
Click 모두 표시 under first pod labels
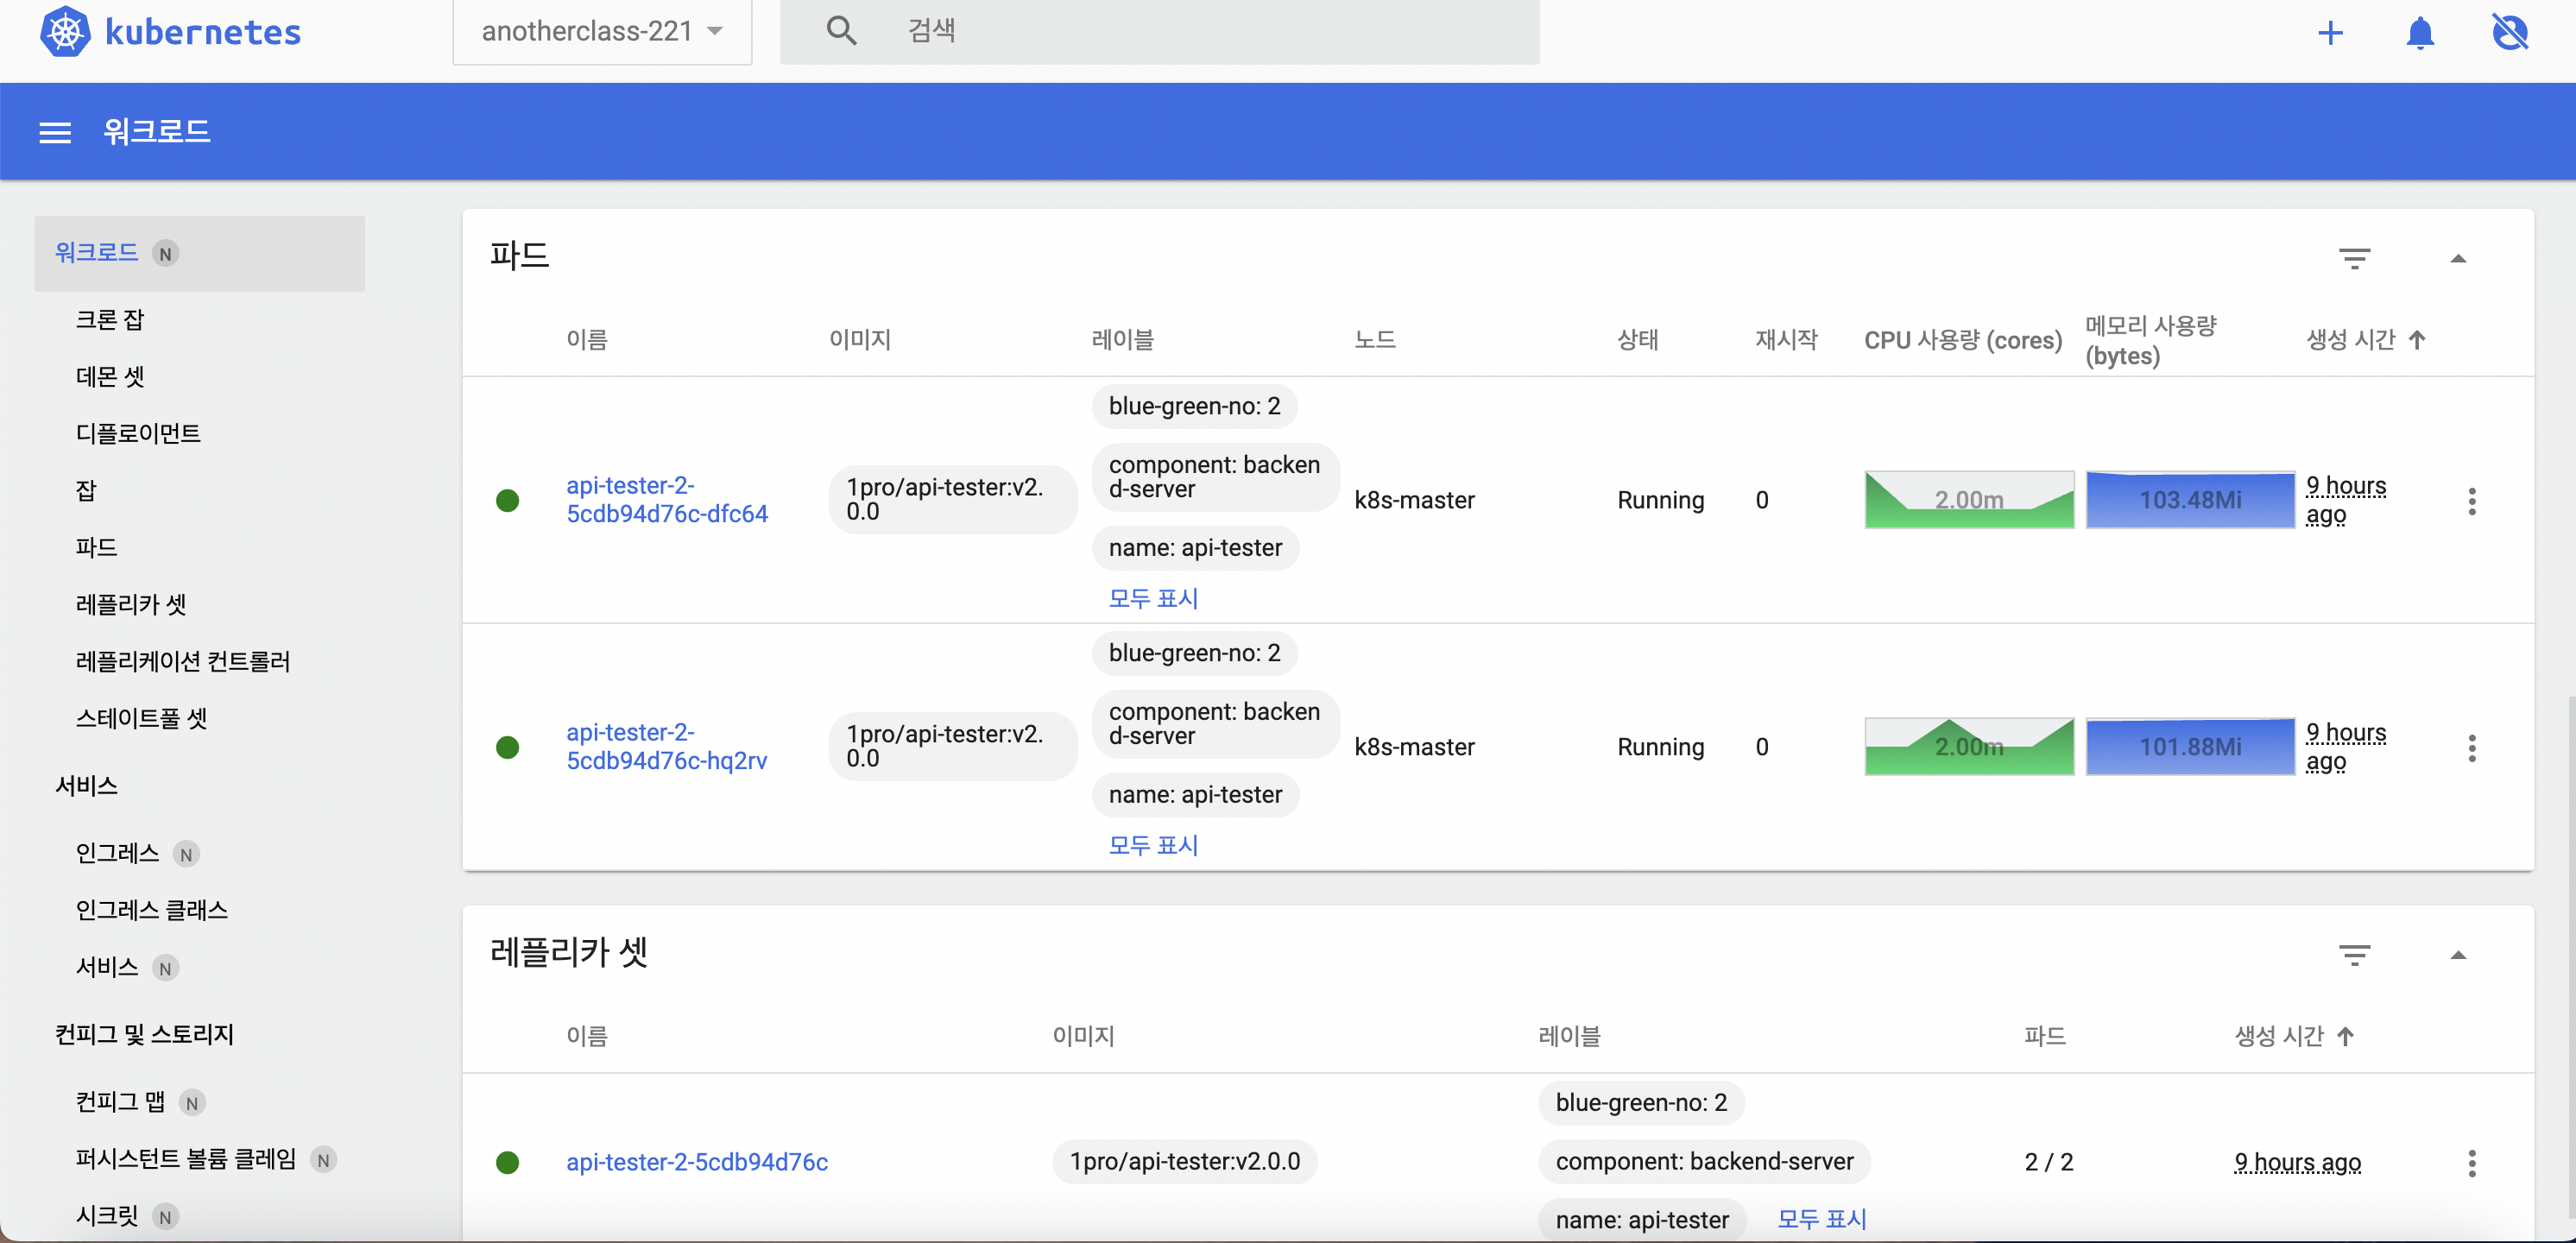point(1153,598)
